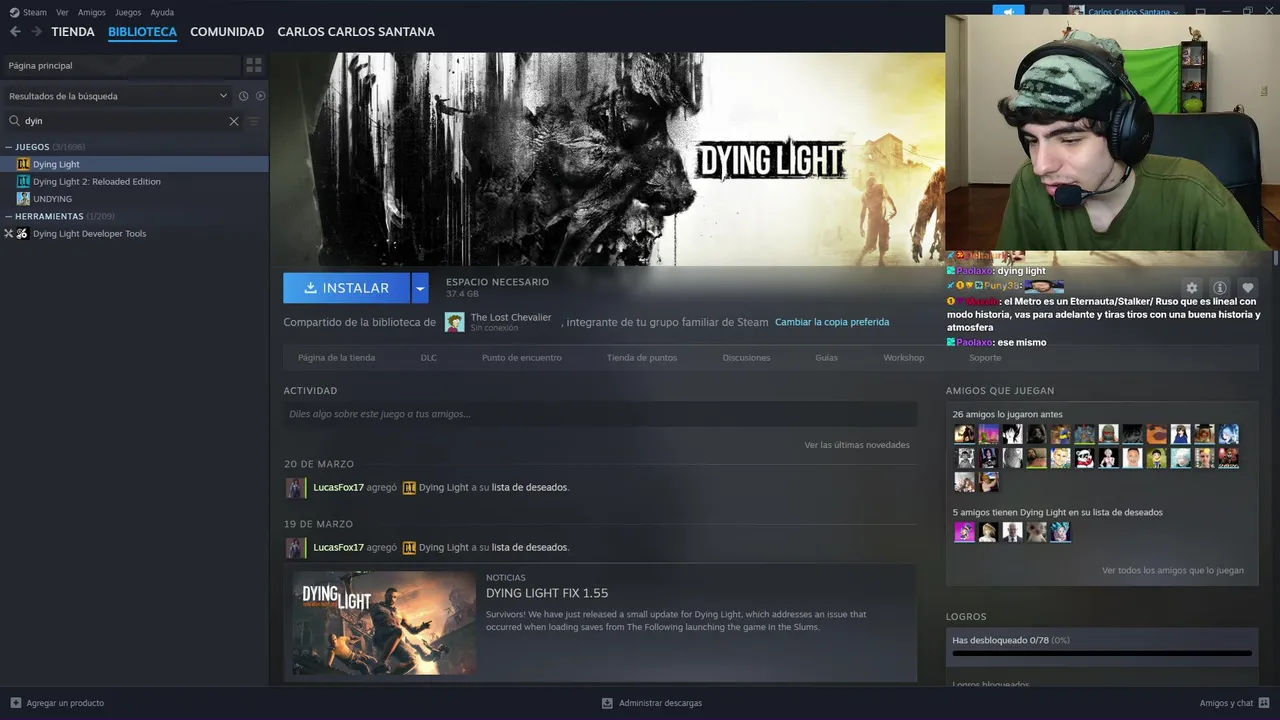The width and height of the screenshot is (1280, 720).
Task: Clear the search text with the X
Action: click(234, 121)
